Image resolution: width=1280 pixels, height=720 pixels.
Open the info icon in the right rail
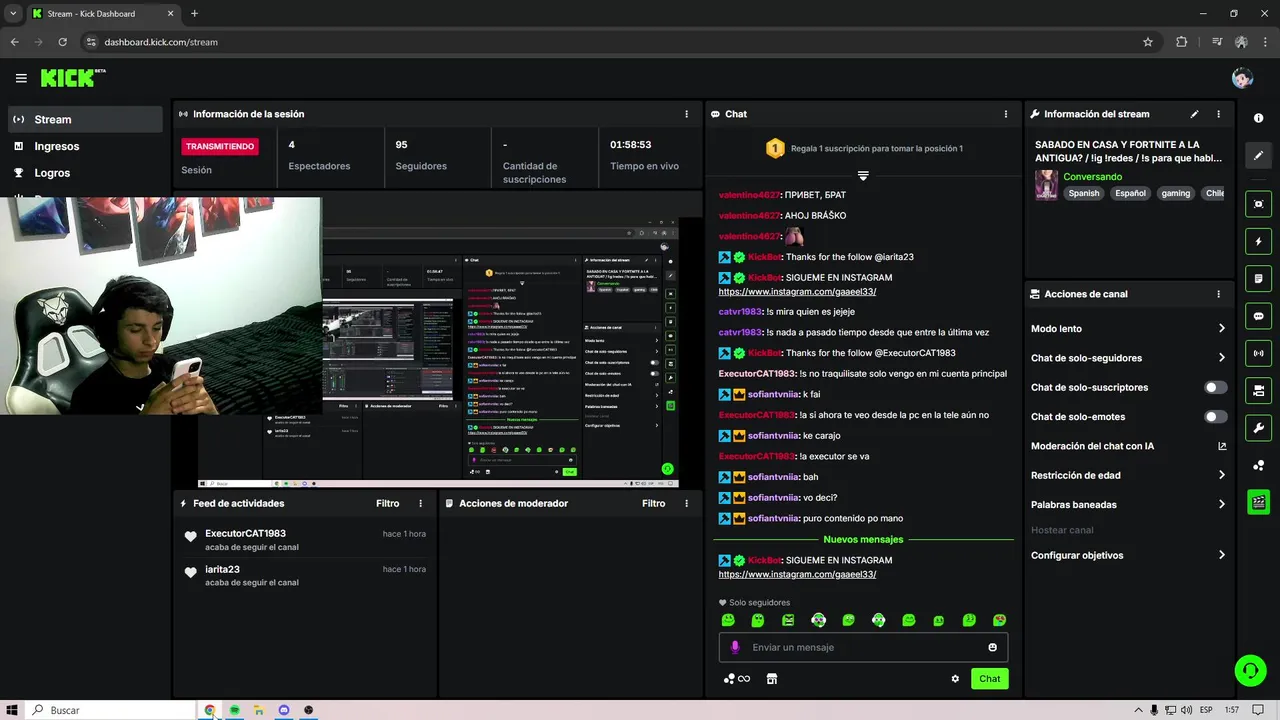click(1258, 118)
